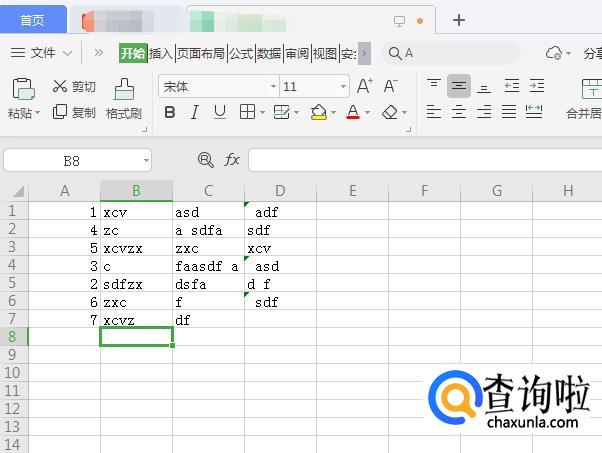The height and width of the screenshot is (453, 602).
Task: Click the distributed alignment icon
Action: point(534,112)
